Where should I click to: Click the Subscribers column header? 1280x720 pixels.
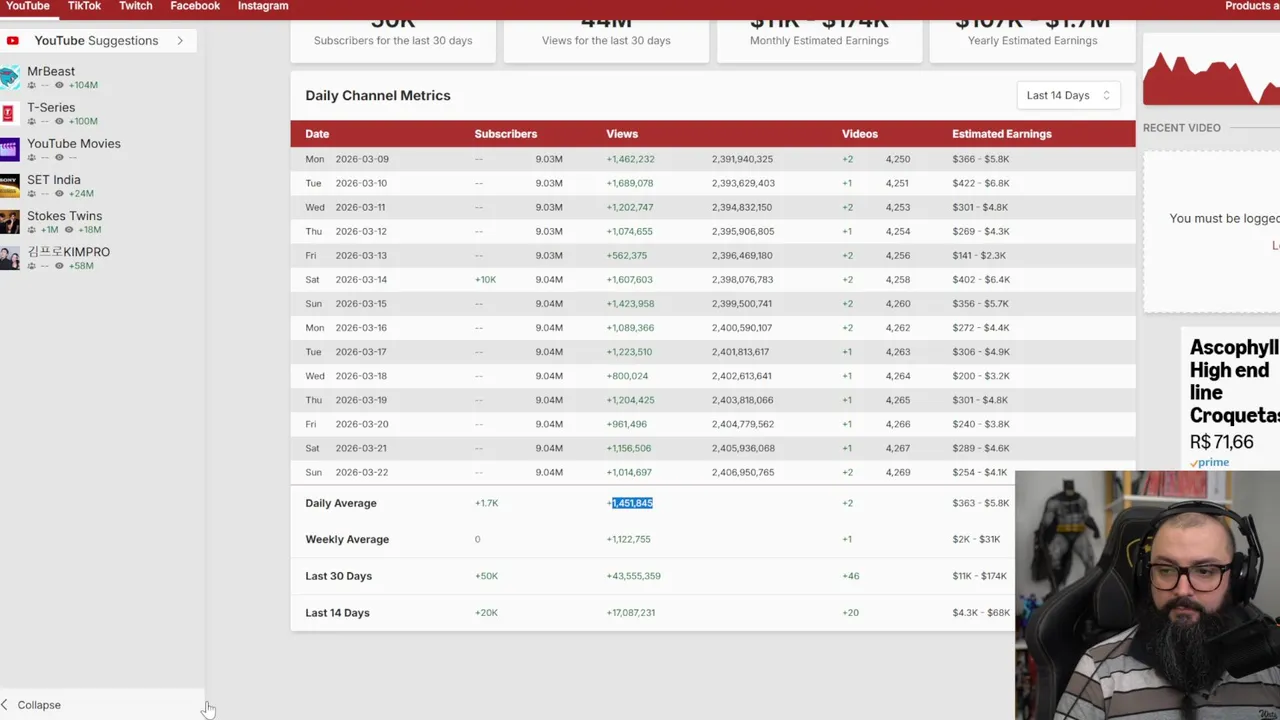click(506, 134)
